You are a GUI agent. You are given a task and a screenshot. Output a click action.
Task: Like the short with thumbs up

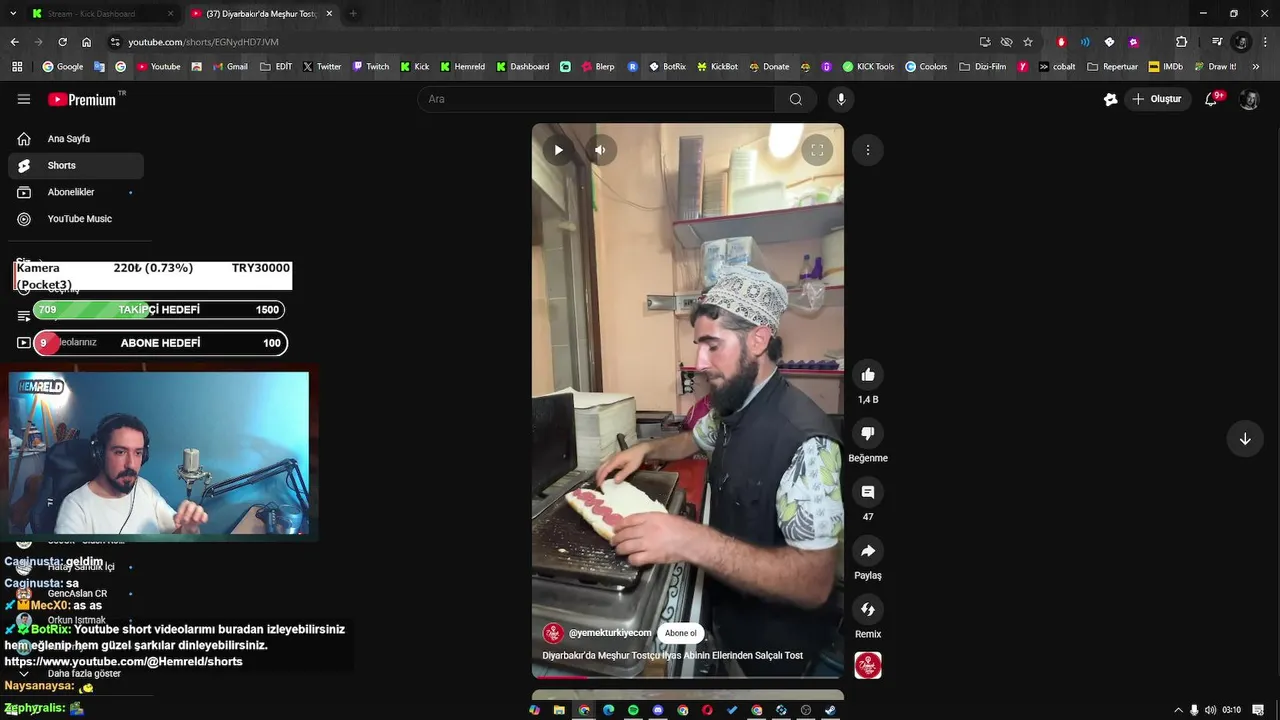coord(868,375)
